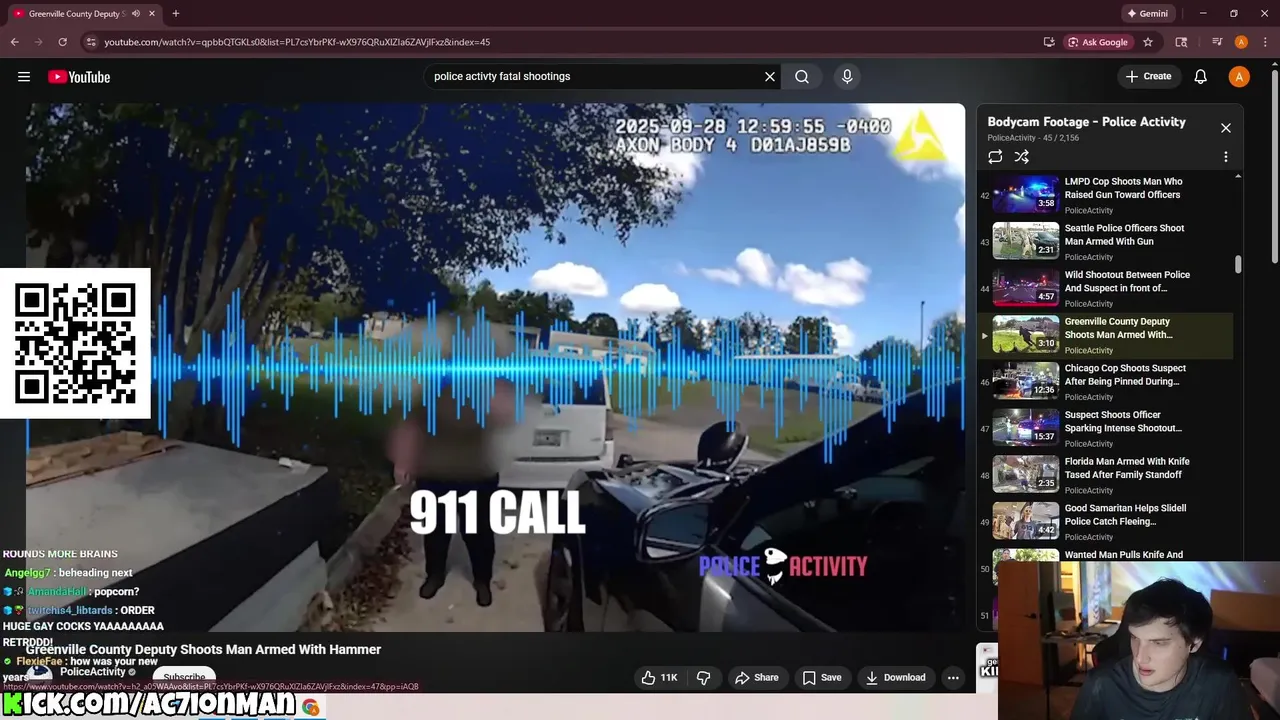Bookmark this page with the star
This screenshot has height=720, width=1280.
tap(1148, 42)
